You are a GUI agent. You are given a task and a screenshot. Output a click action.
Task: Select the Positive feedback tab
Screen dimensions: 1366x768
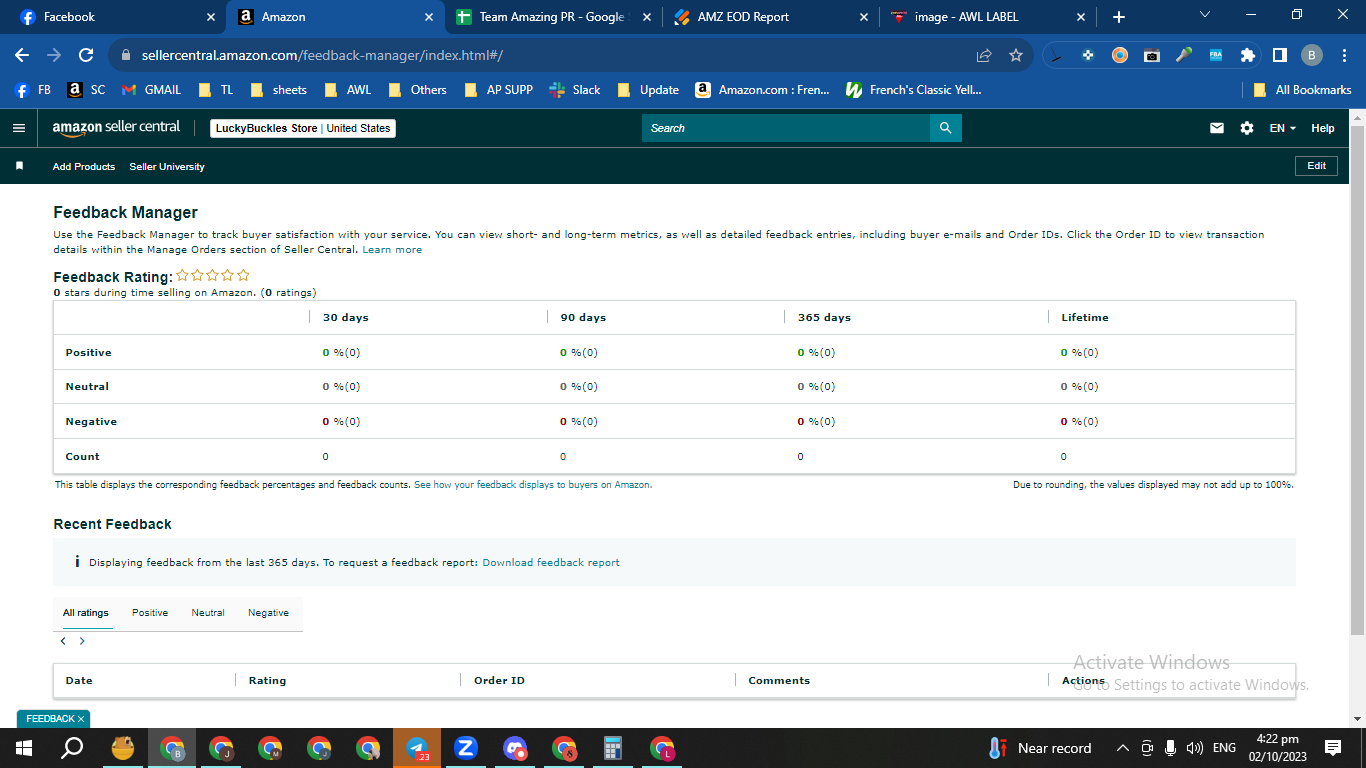(x=150, y=613)
